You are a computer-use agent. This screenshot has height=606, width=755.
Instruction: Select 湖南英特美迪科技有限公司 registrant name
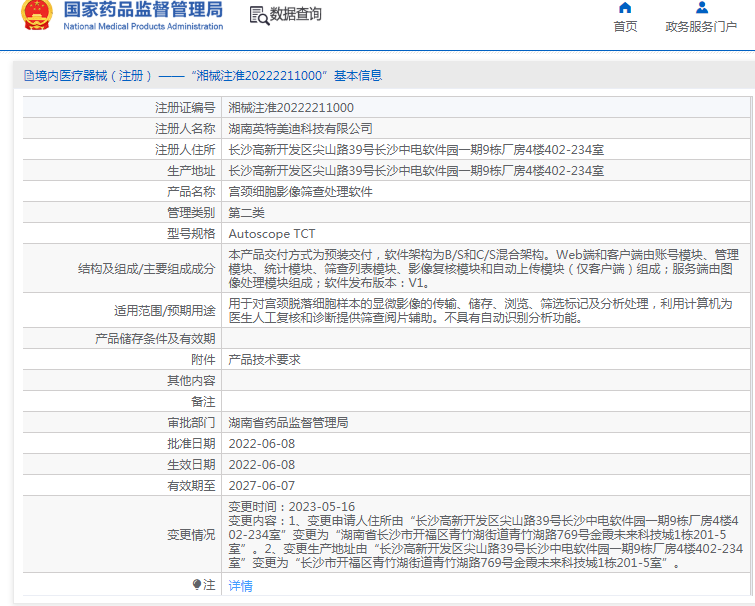tap(300, 129)
